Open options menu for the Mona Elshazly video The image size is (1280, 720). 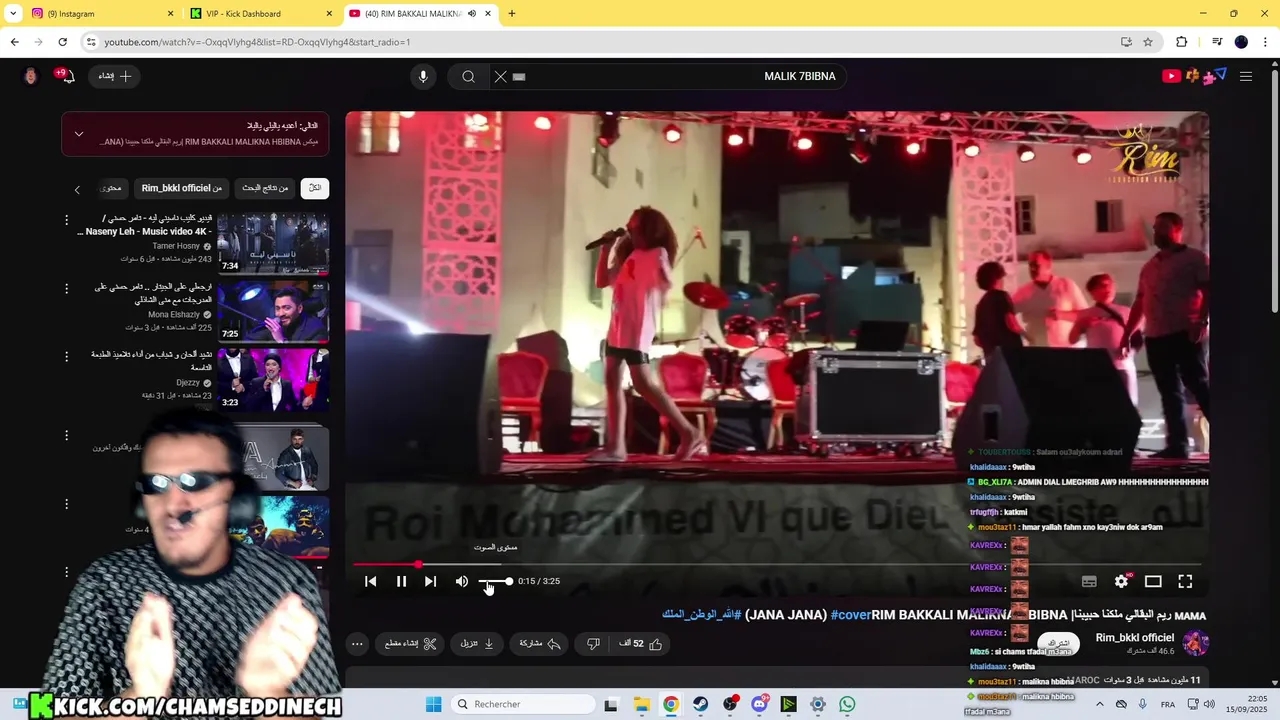point(67,288)
